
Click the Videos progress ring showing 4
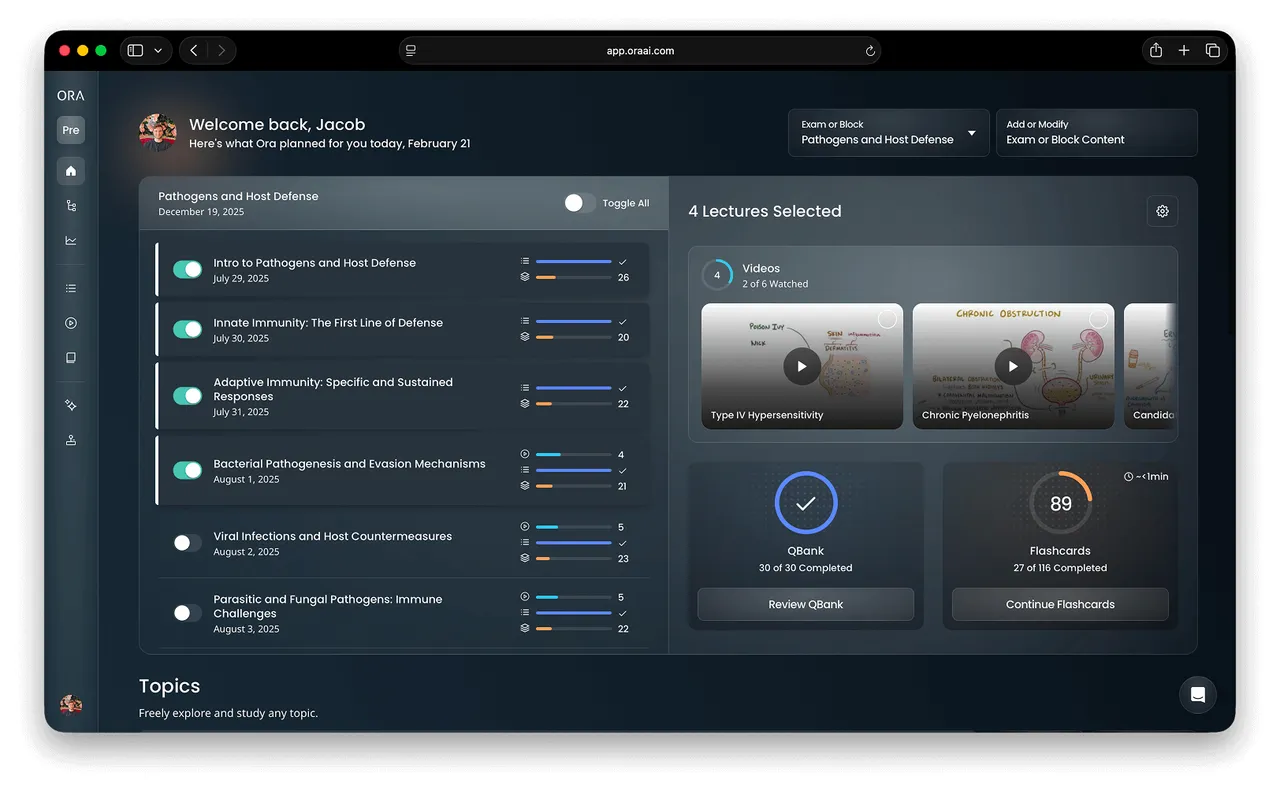click(717, 275)
